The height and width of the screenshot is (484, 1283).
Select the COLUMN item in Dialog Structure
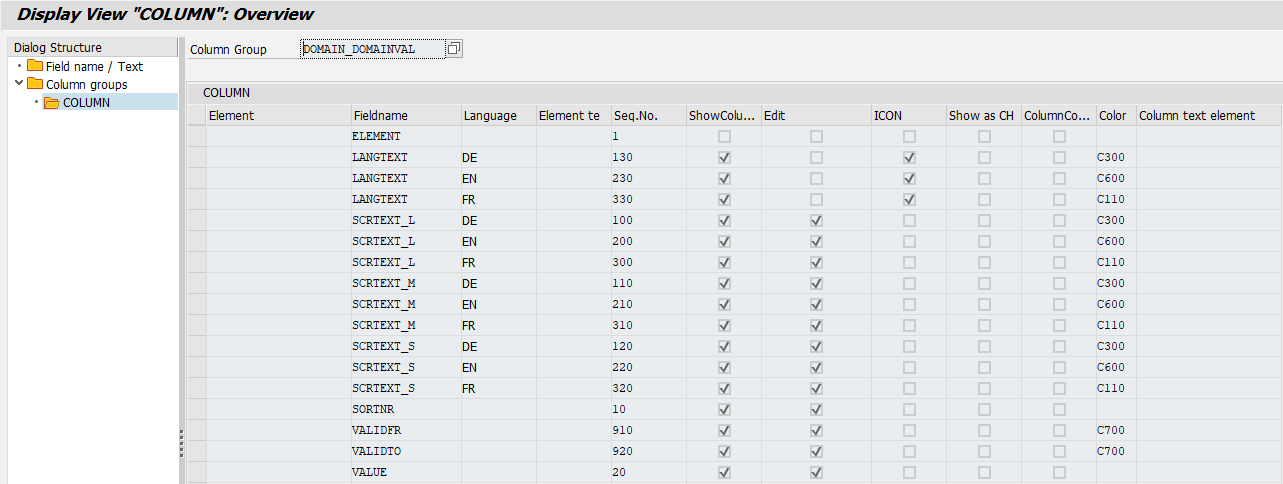click(86, 103)
